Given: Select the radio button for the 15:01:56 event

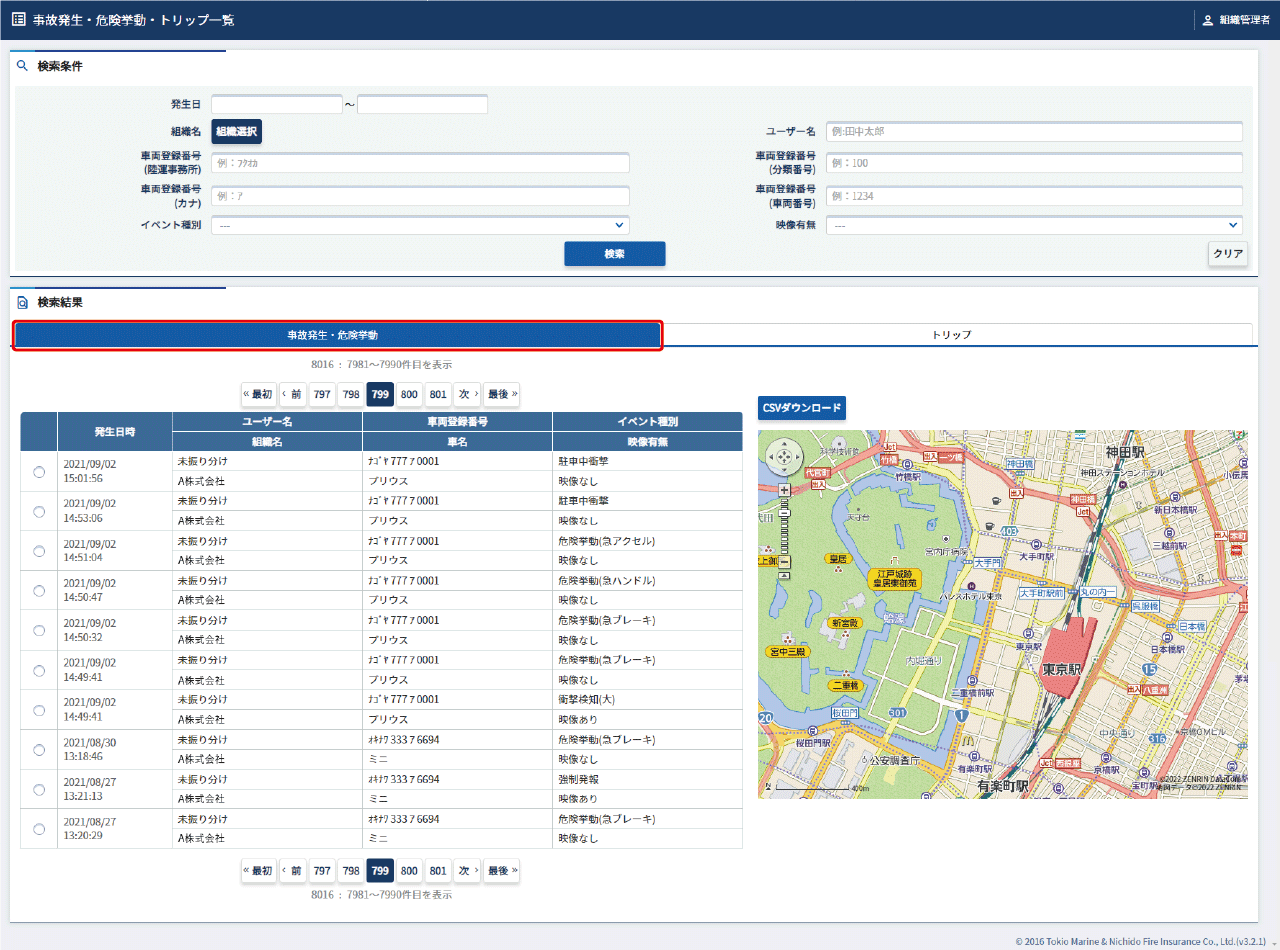Looking at the screenshot, I should pyautogui.click(x=39, y=472).
